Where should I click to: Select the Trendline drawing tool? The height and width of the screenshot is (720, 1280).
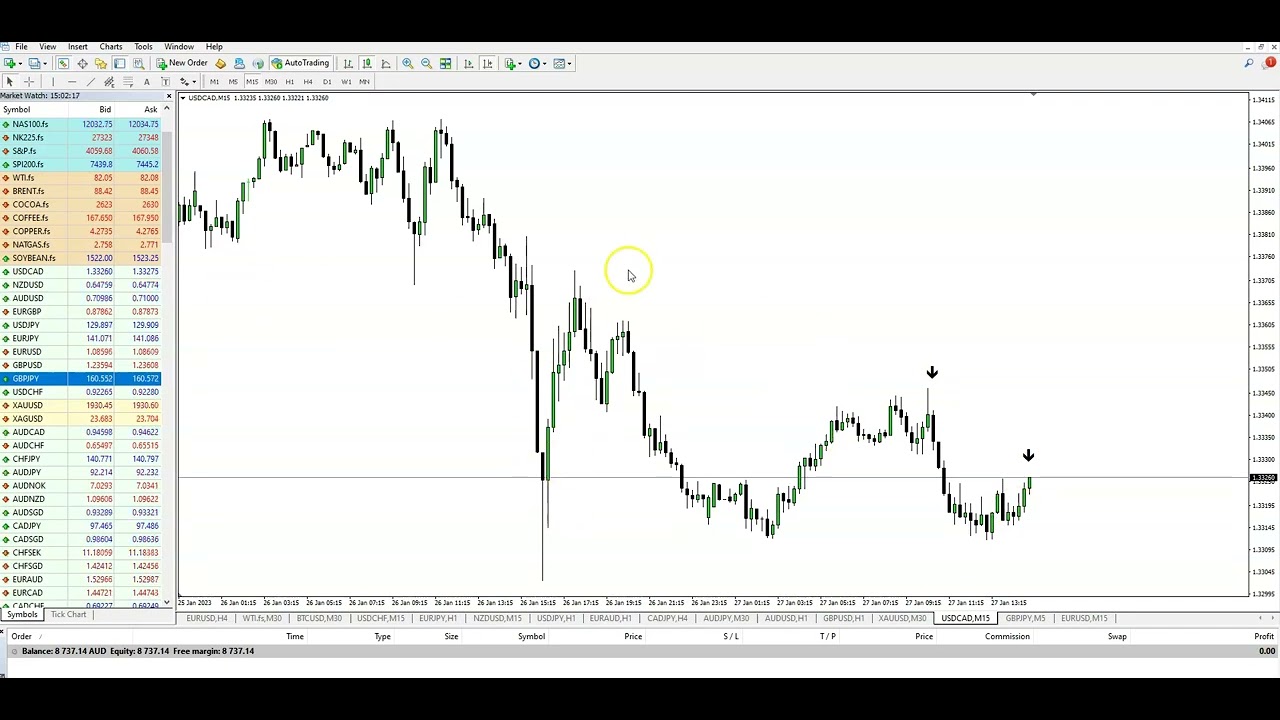point(90,82)
